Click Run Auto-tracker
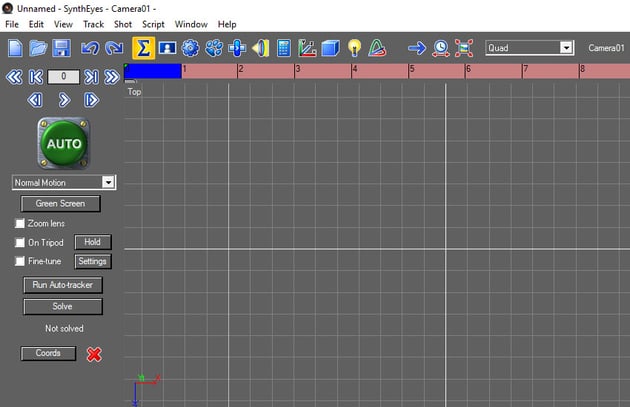This screenshot has height=407, width=630. coord(63,285)
